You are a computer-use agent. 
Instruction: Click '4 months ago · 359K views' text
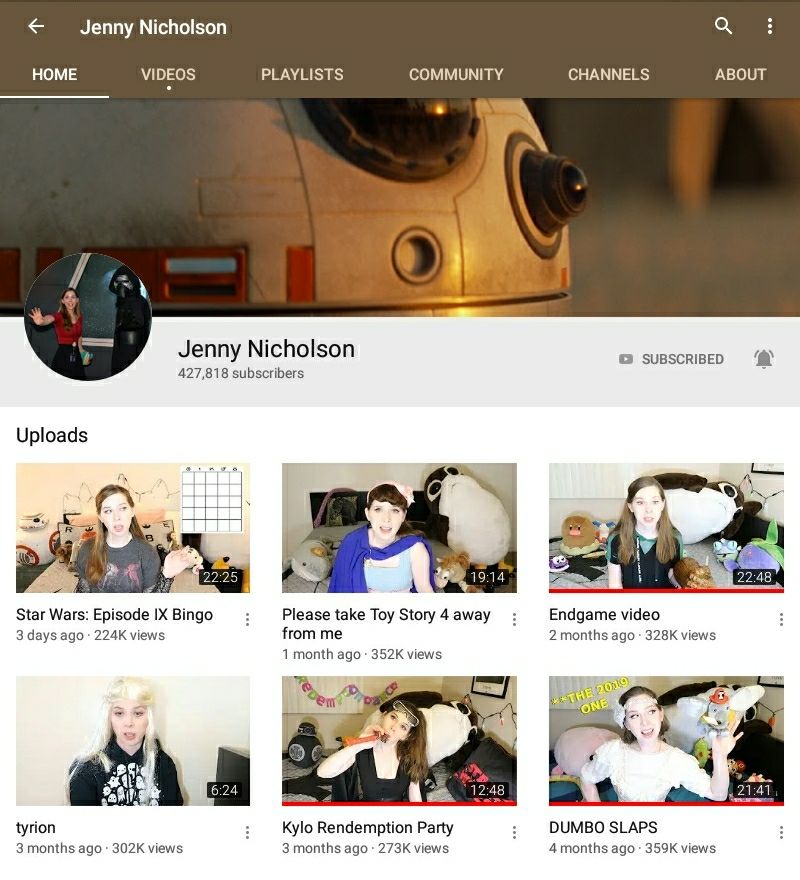(633, 849)
